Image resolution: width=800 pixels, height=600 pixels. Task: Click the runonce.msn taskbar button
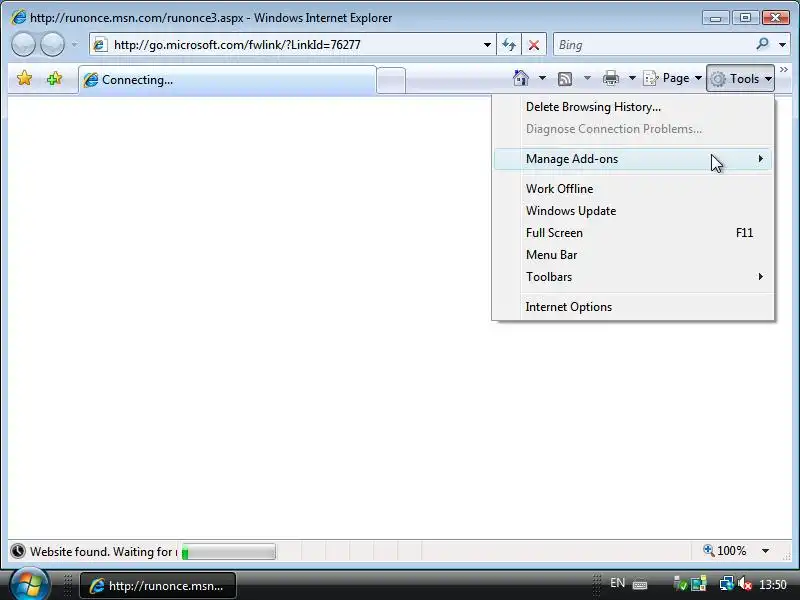pyautogui.click(x=158, y=586)
